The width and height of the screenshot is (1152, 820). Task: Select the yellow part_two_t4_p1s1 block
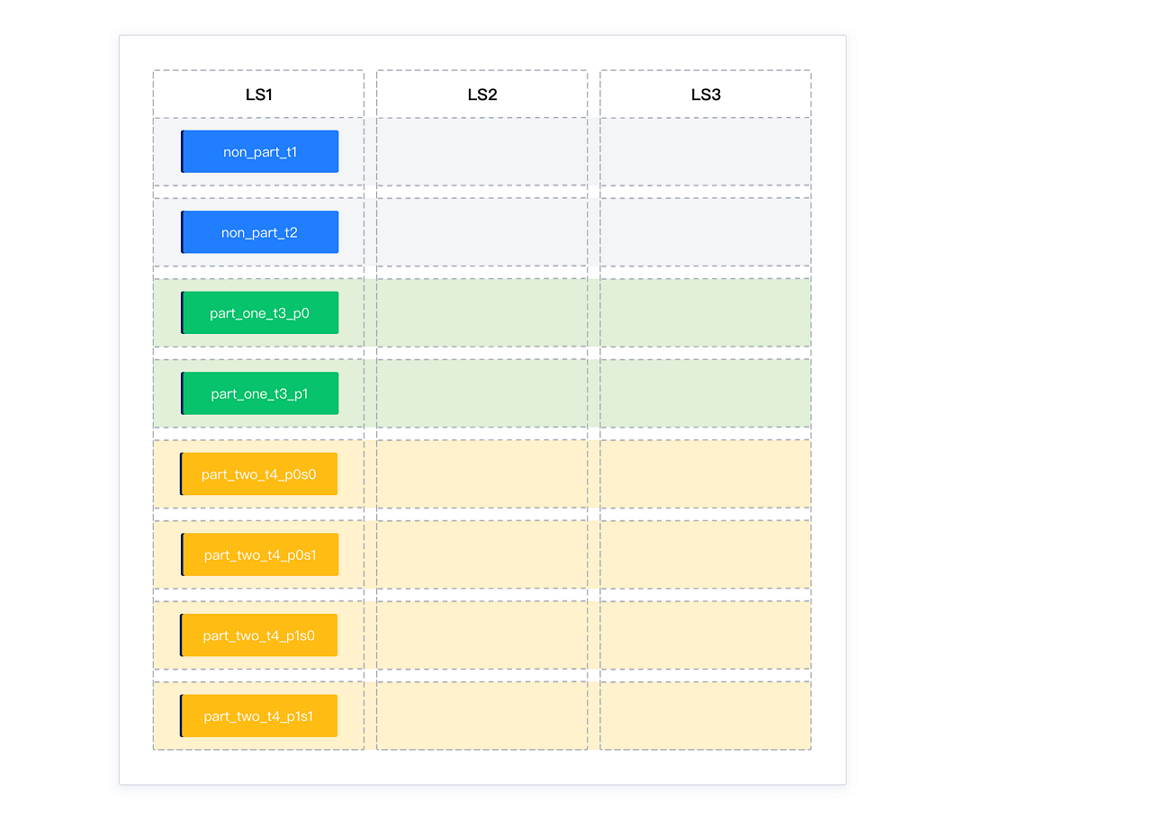(259, 716)
